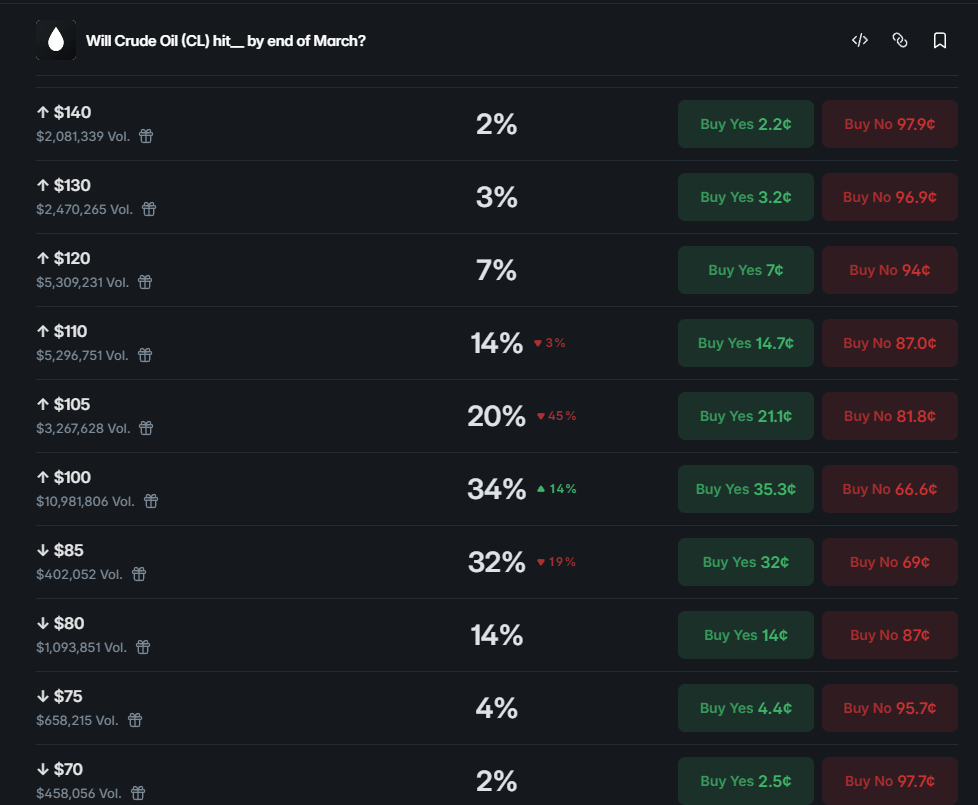
Task: Click rewards gift icon for $70 row
Action: [x=138, y=793]
